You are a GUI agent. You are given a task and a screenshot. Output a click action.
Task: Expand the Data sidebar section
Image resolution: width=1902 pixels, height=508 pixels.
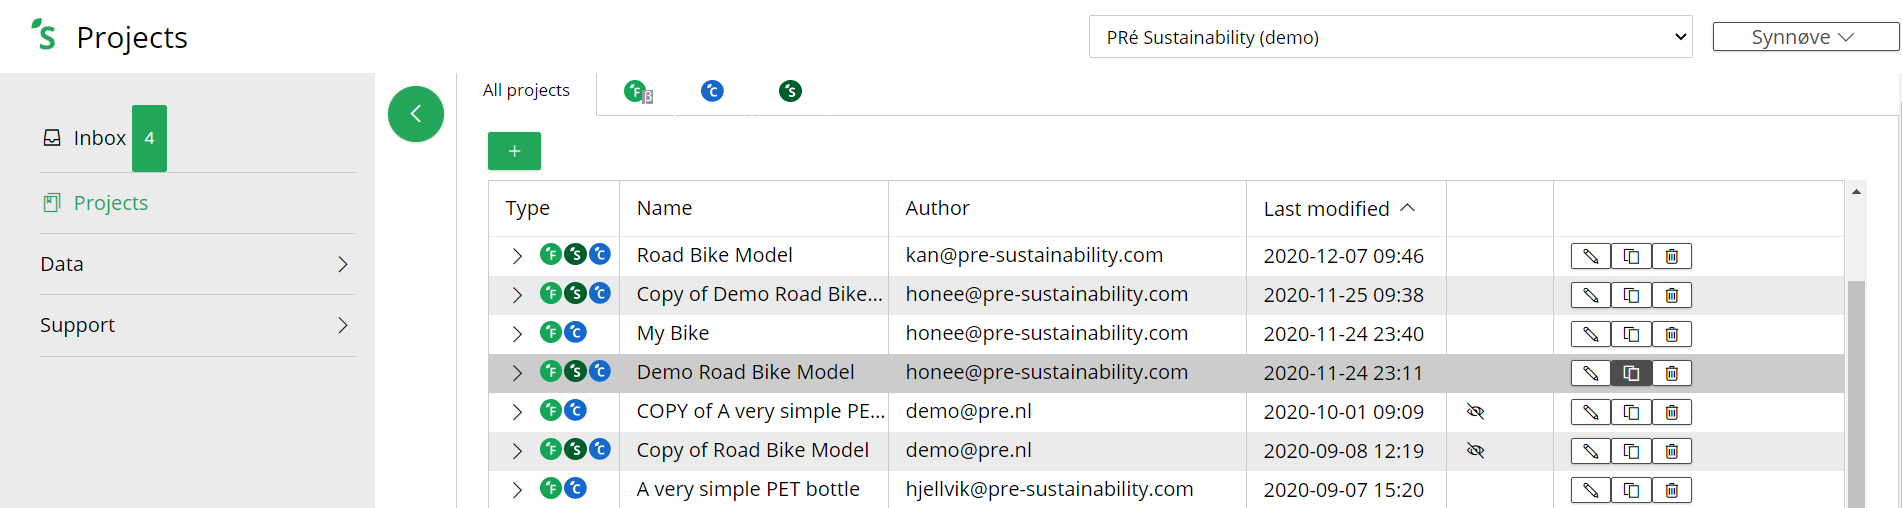pyautogui.click(x=197, y=264)
